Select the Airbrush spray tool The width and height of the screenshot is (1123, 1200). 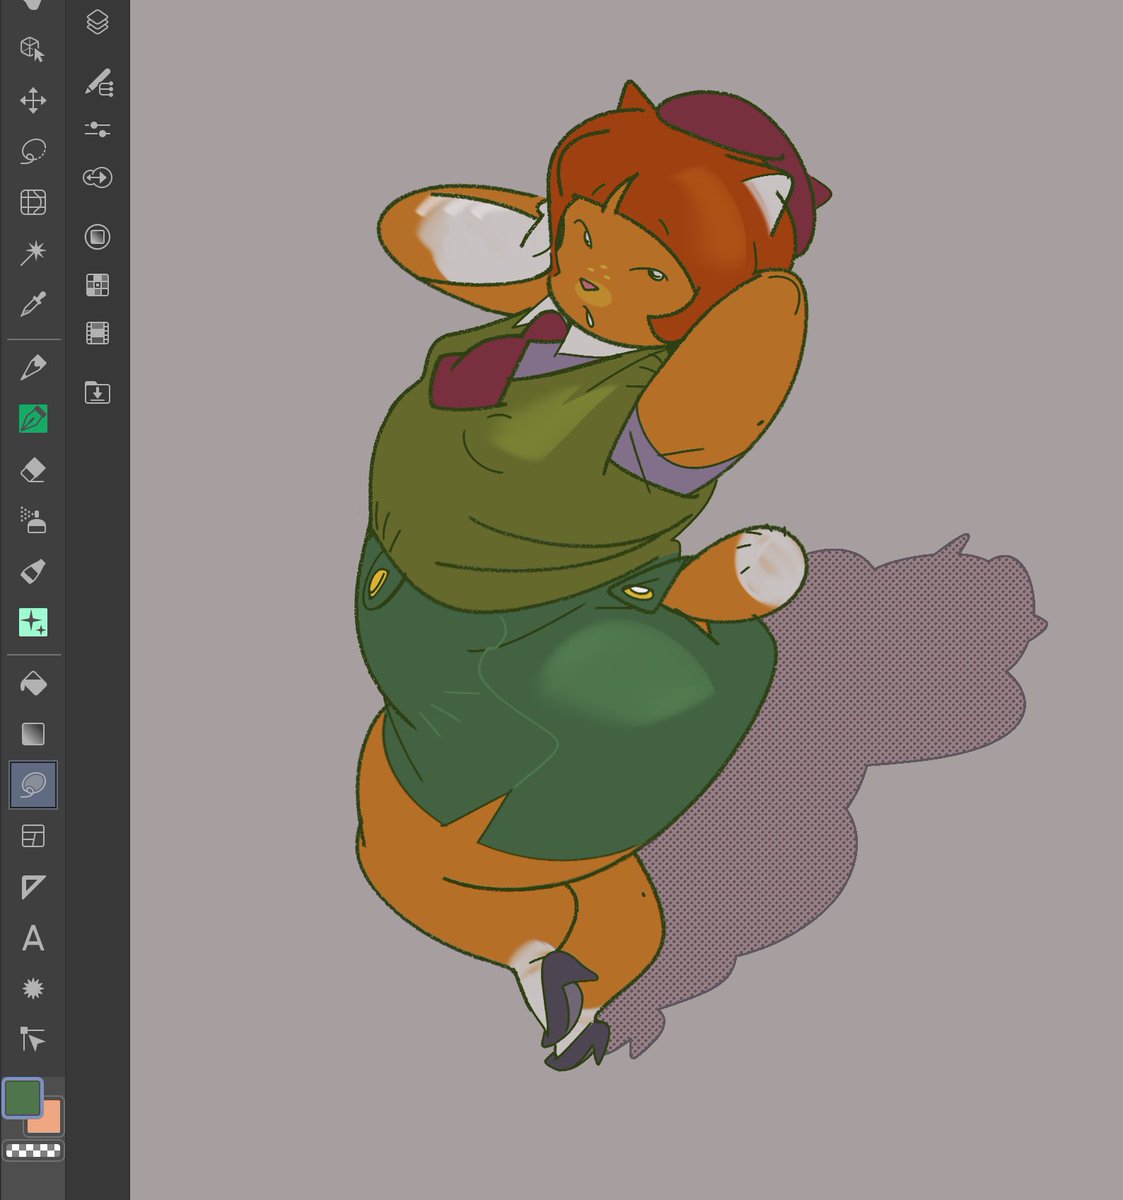pos(33,520)
